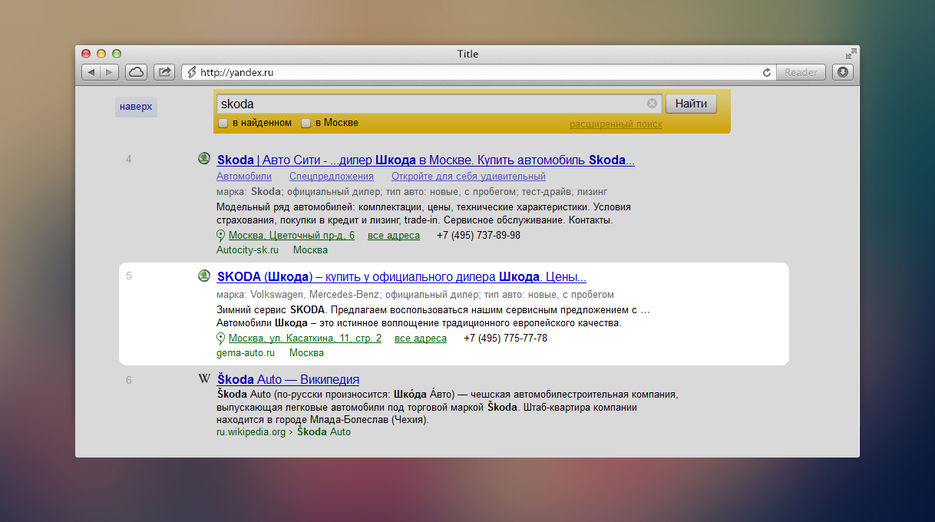Screen dimensions: 935x522
Task: Open 'все адреса' link for gema-auto
Action: click(x=420, y=338)
